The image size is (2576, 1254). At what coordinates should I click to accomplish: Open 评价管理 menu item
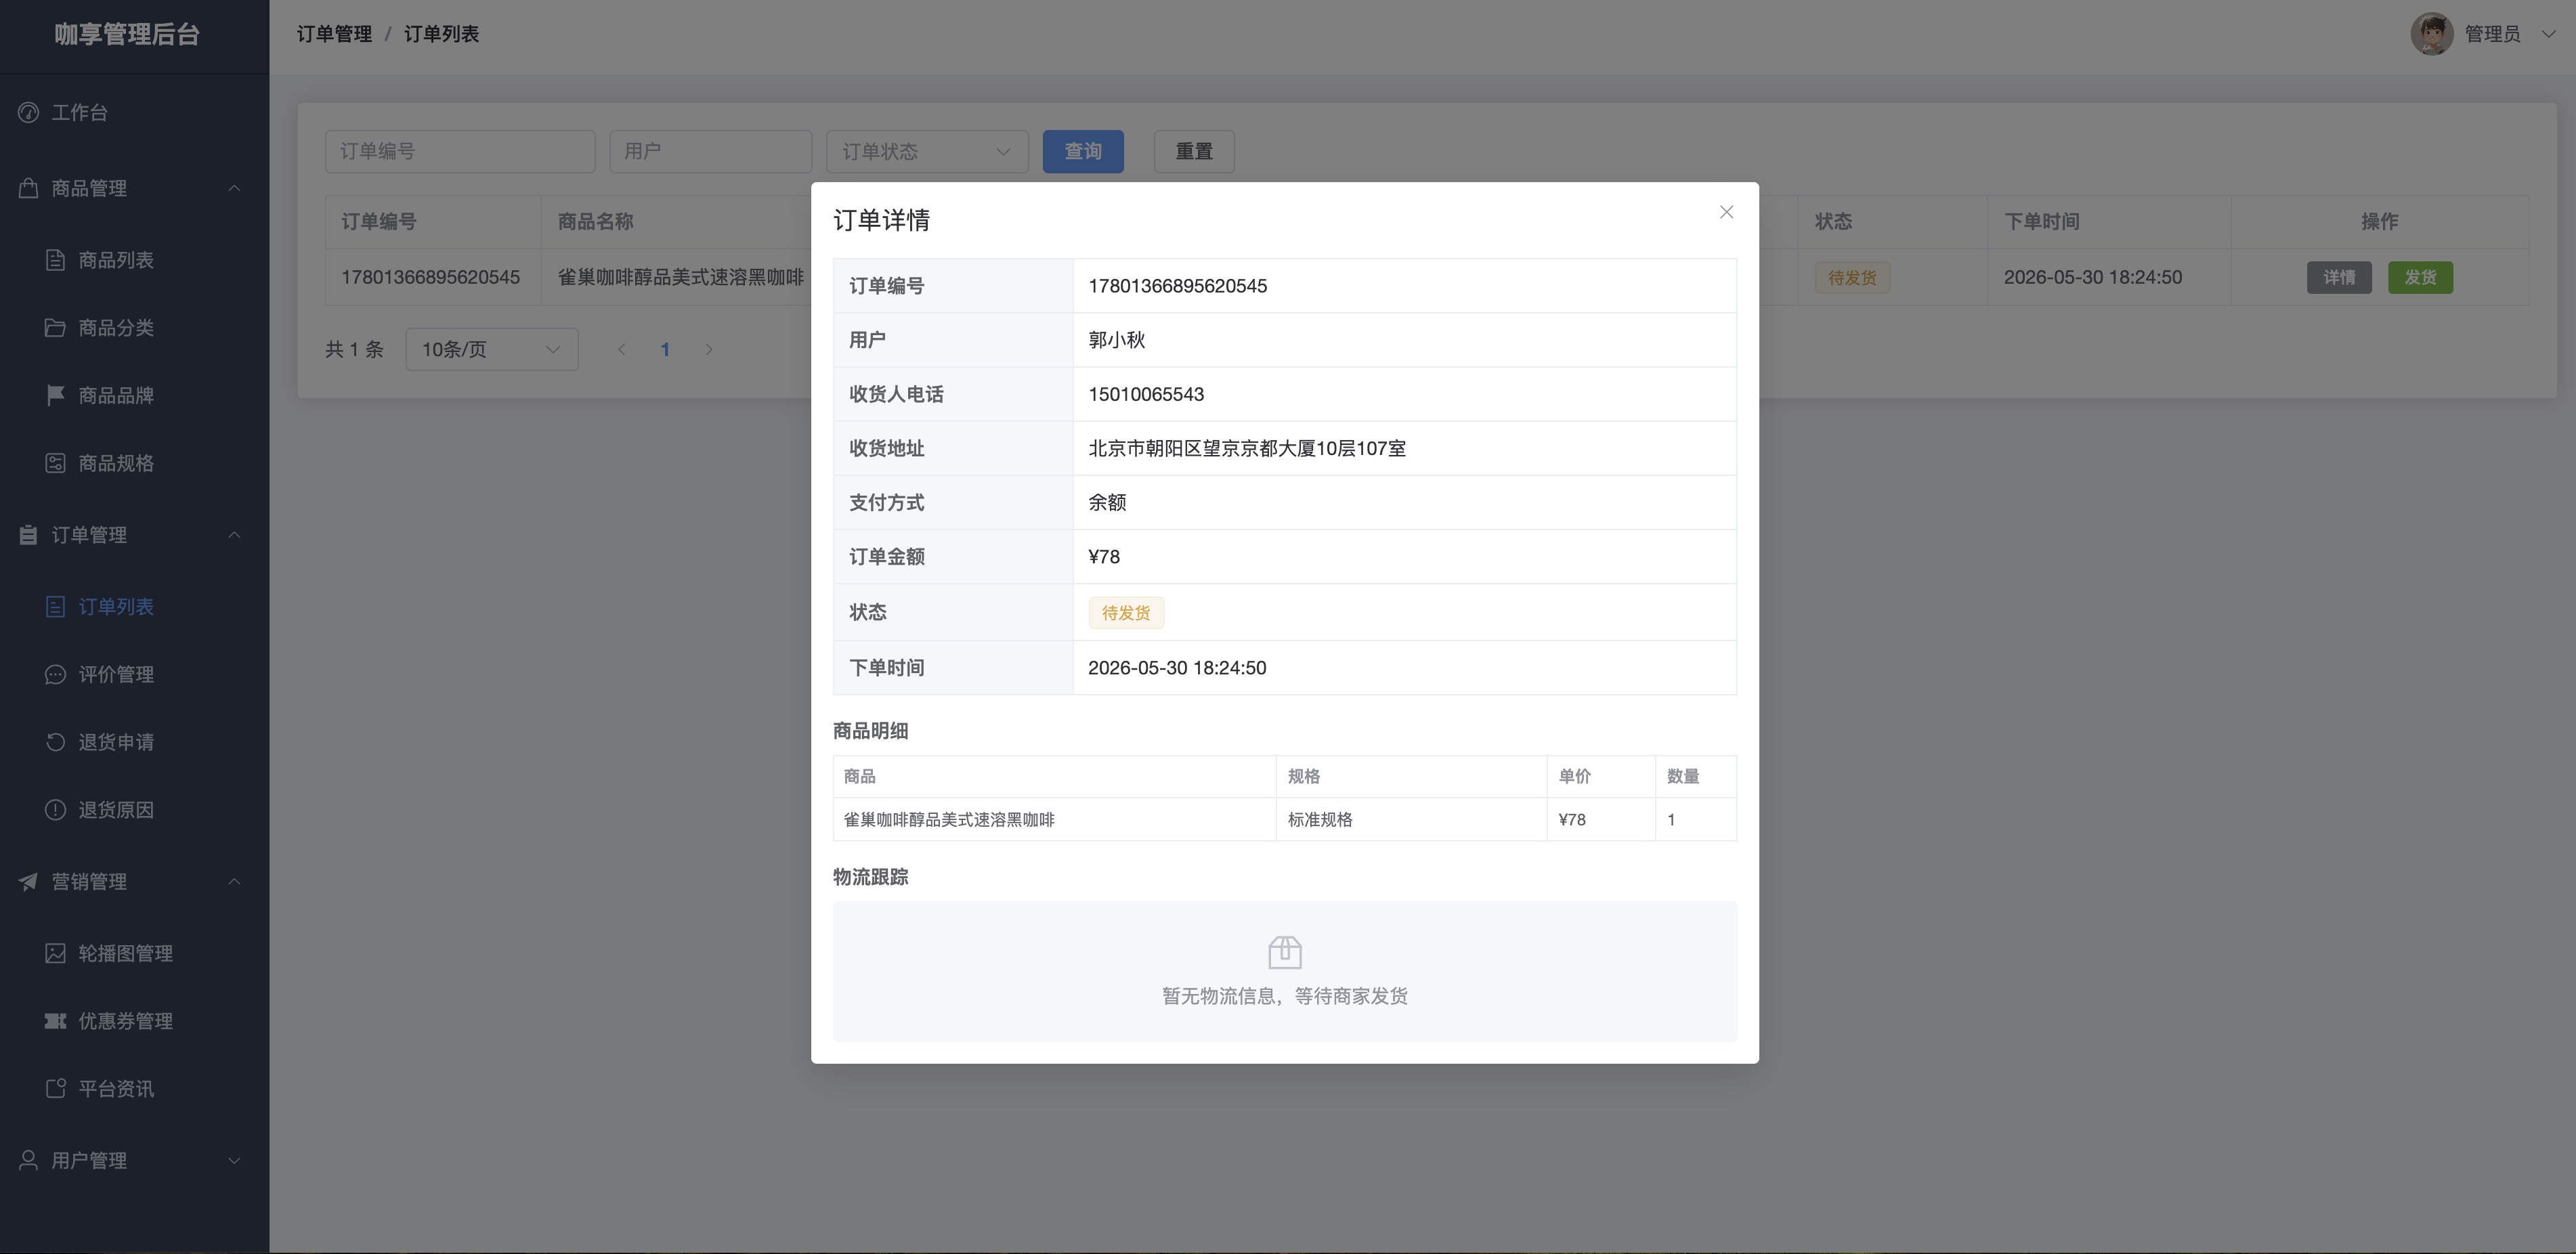(135, 674)
